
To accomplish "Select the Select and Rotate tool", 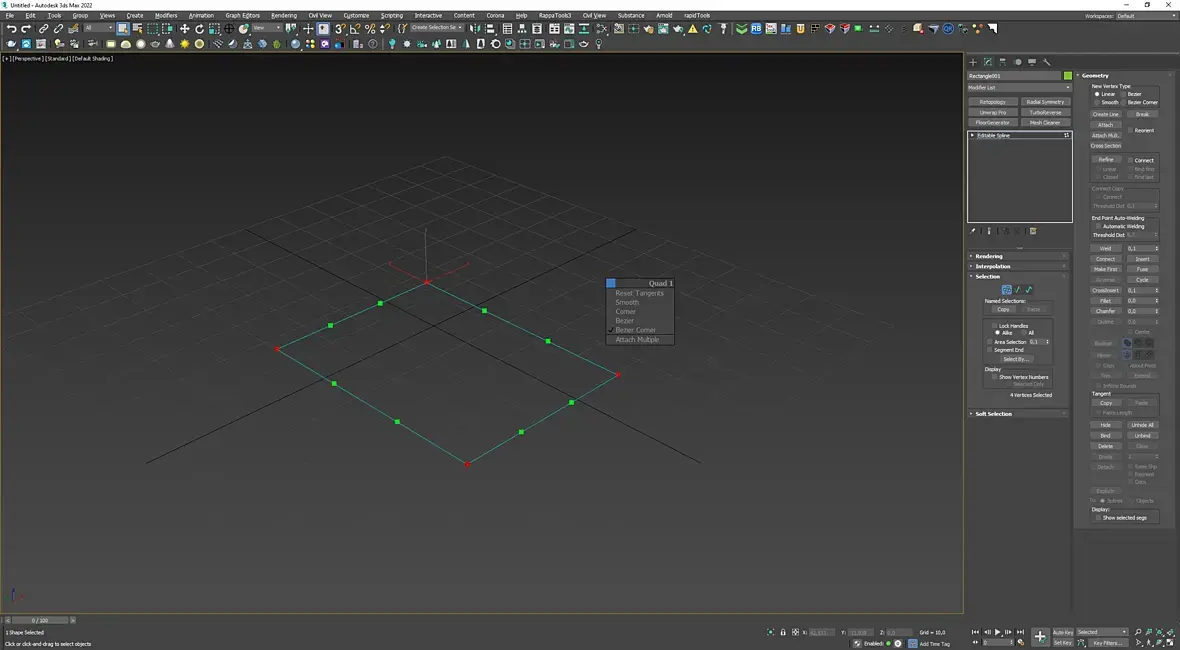I will coord(199,29).
